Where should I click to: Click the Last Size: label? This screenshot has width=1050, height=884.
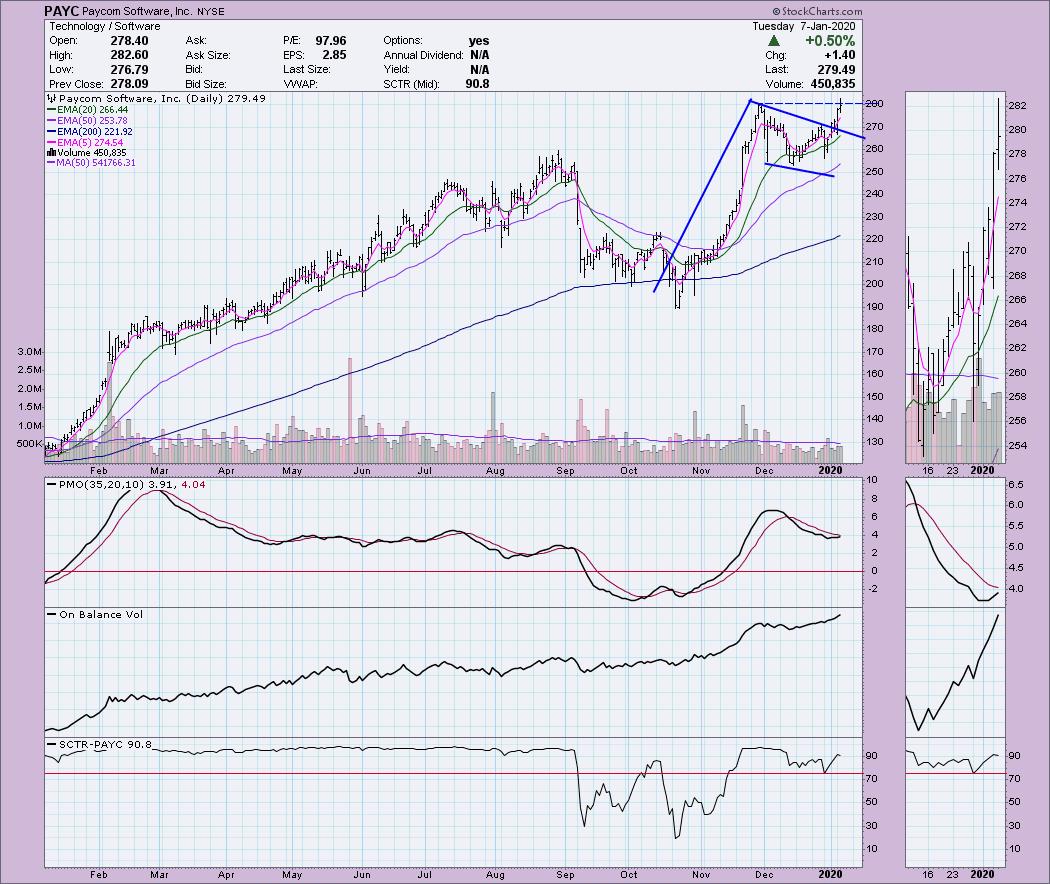[306, 70]
